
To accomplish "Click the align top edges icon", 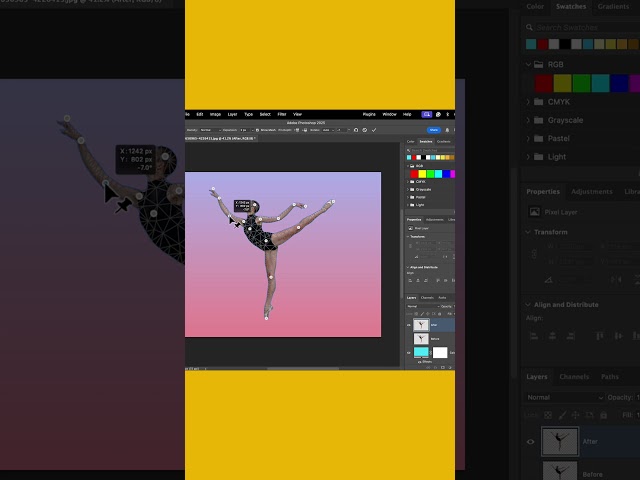I will click(438, 280).
